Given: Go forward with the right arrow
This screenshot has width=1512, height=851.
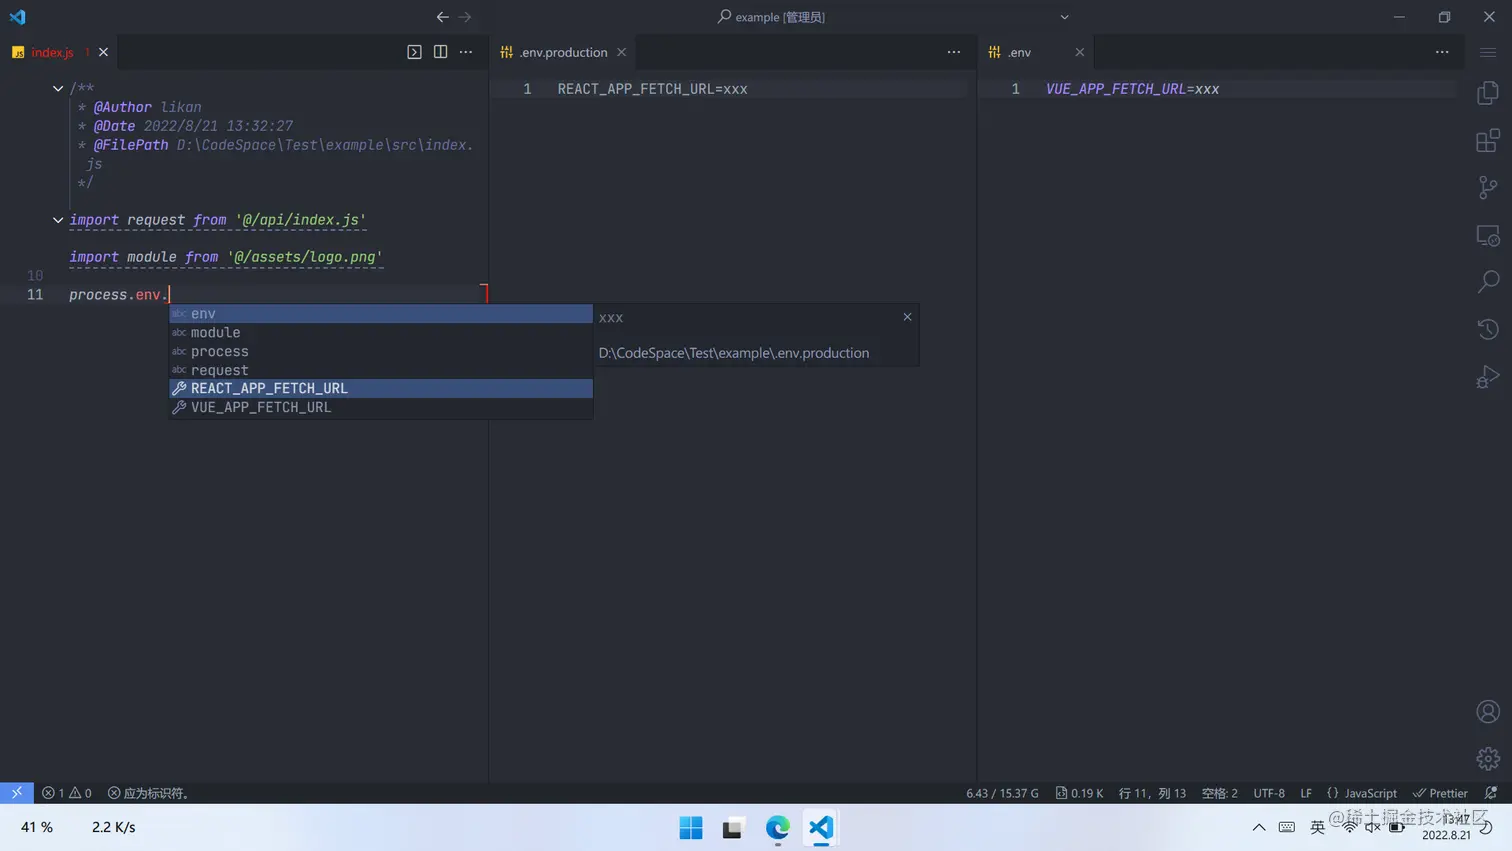Looking at the screenshot, I should (465, 17).
